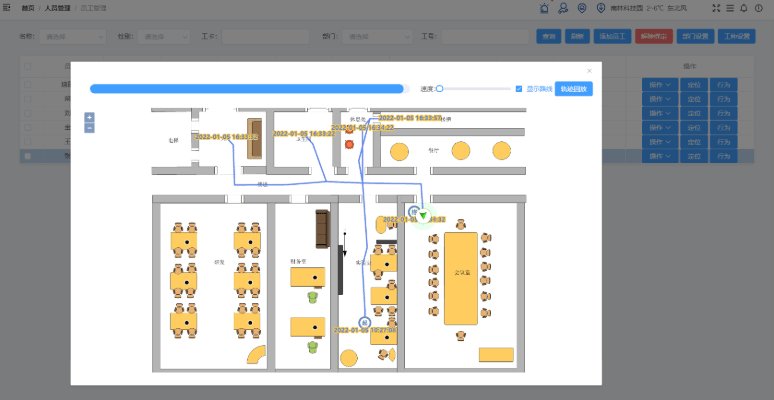Click the green arrow current-position marker
The height and width of the screenshot is (400, 774).
pyautogui.click(x=423, y=215)
